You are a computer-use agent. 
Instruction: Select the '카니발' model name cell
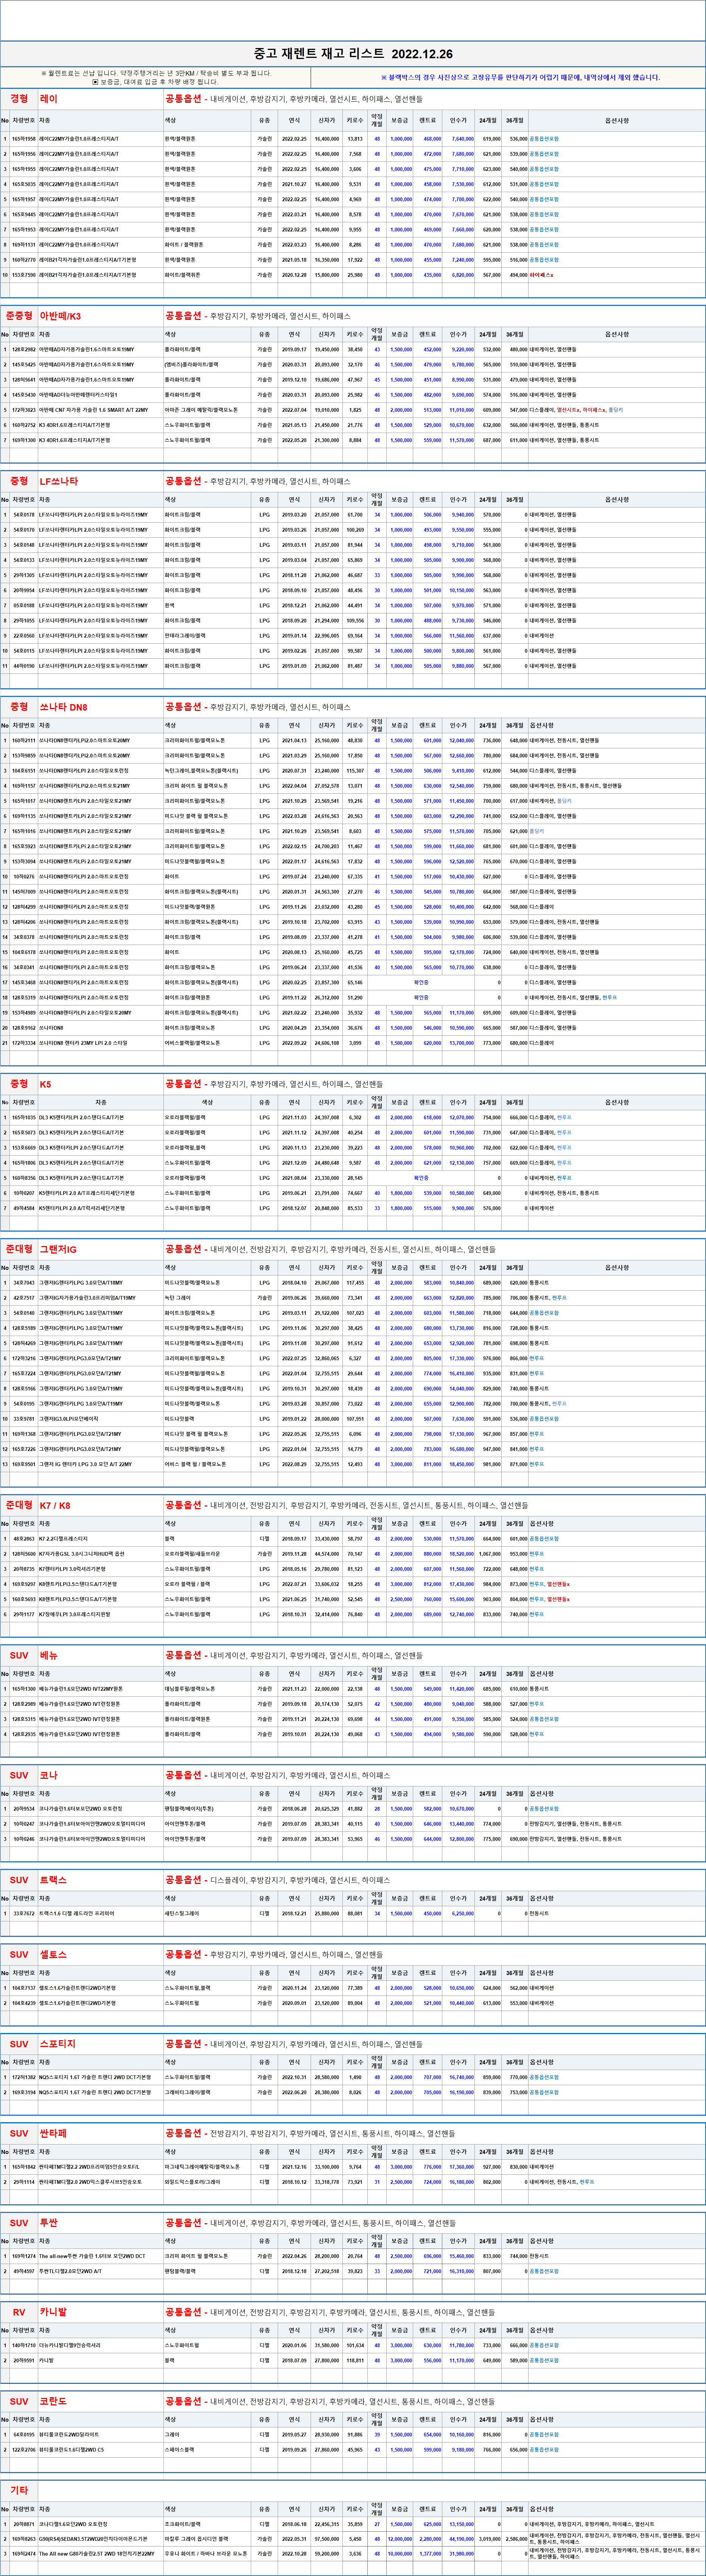pos(100,2312)
